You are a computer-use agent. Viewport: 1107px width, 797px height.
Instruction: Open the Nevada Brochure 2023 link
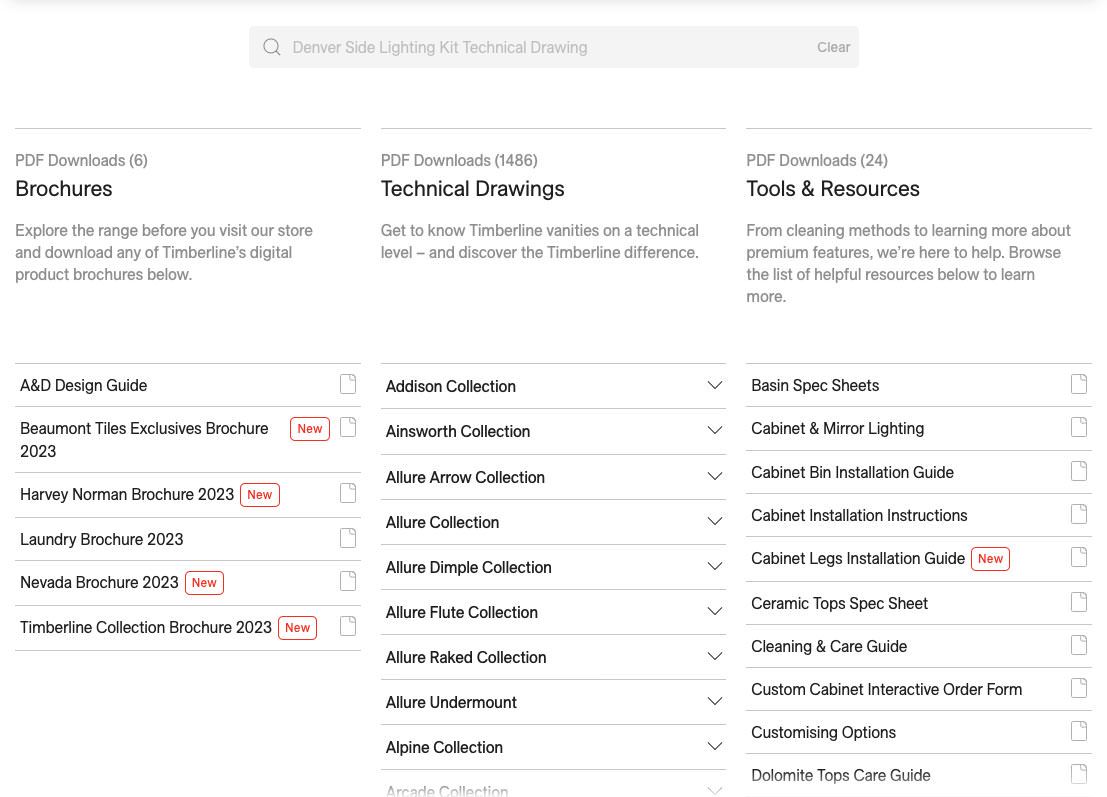click(99, 582)
